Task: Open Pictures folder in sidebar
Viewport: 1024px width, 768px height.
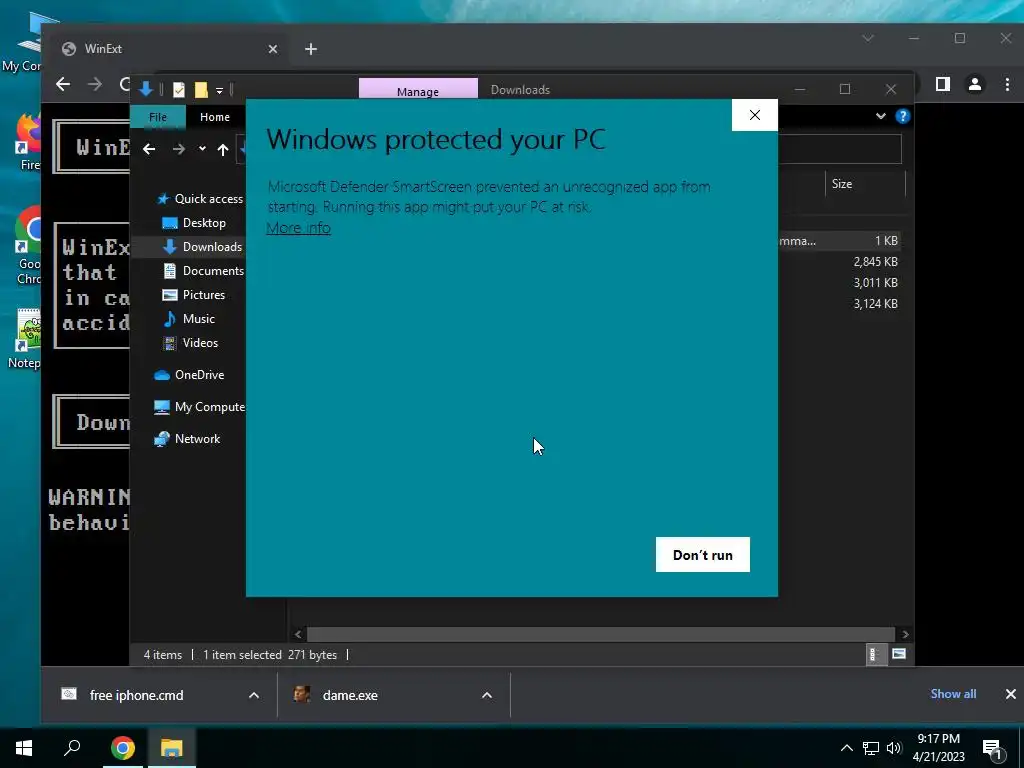Action: point(193,295)
